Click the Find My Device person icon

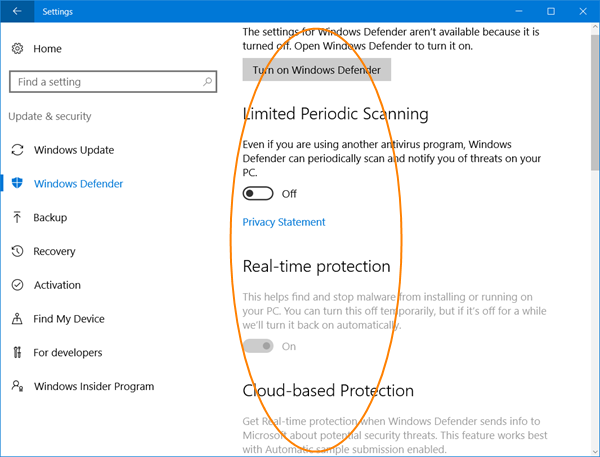[x=17, y=319]
